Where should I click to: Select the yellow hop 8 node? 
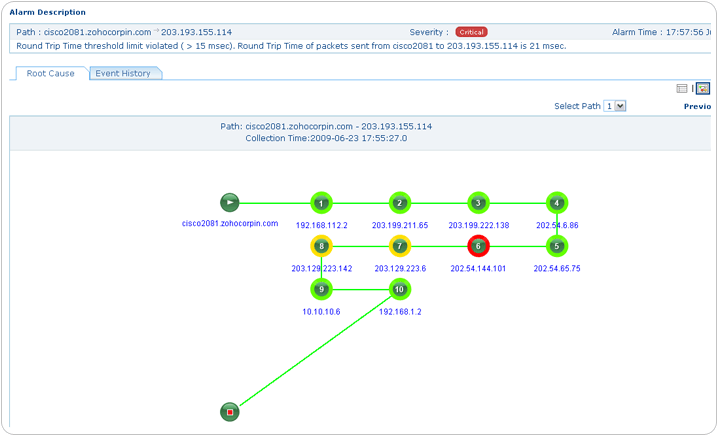click(x=320, y=246)
